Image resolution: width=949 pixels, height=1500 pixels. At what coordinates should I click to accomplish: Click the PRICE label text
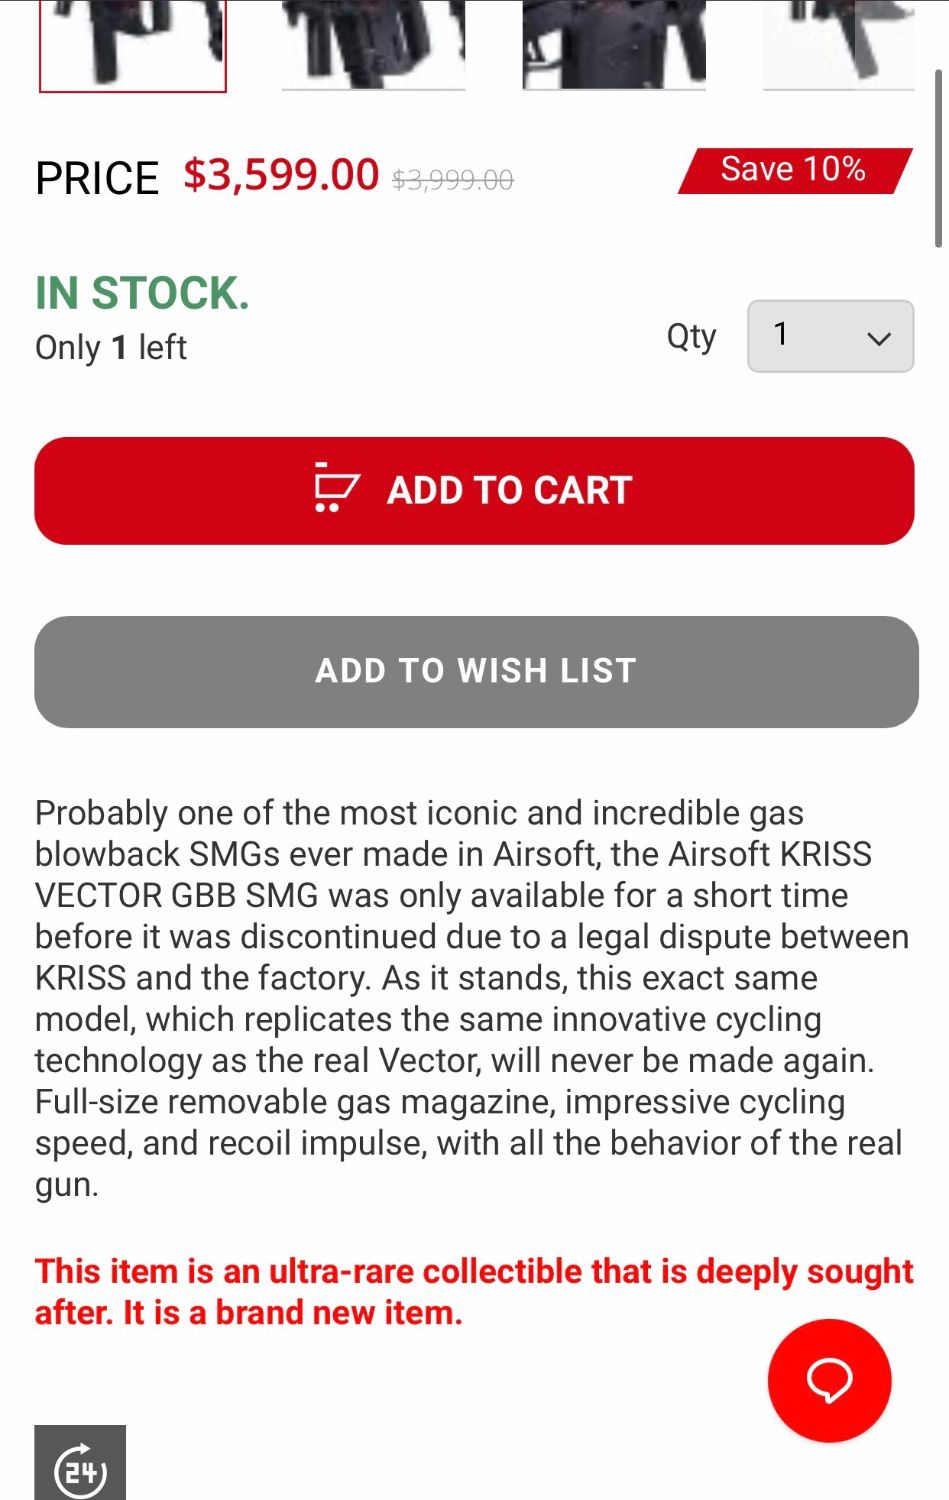[97, 179]
